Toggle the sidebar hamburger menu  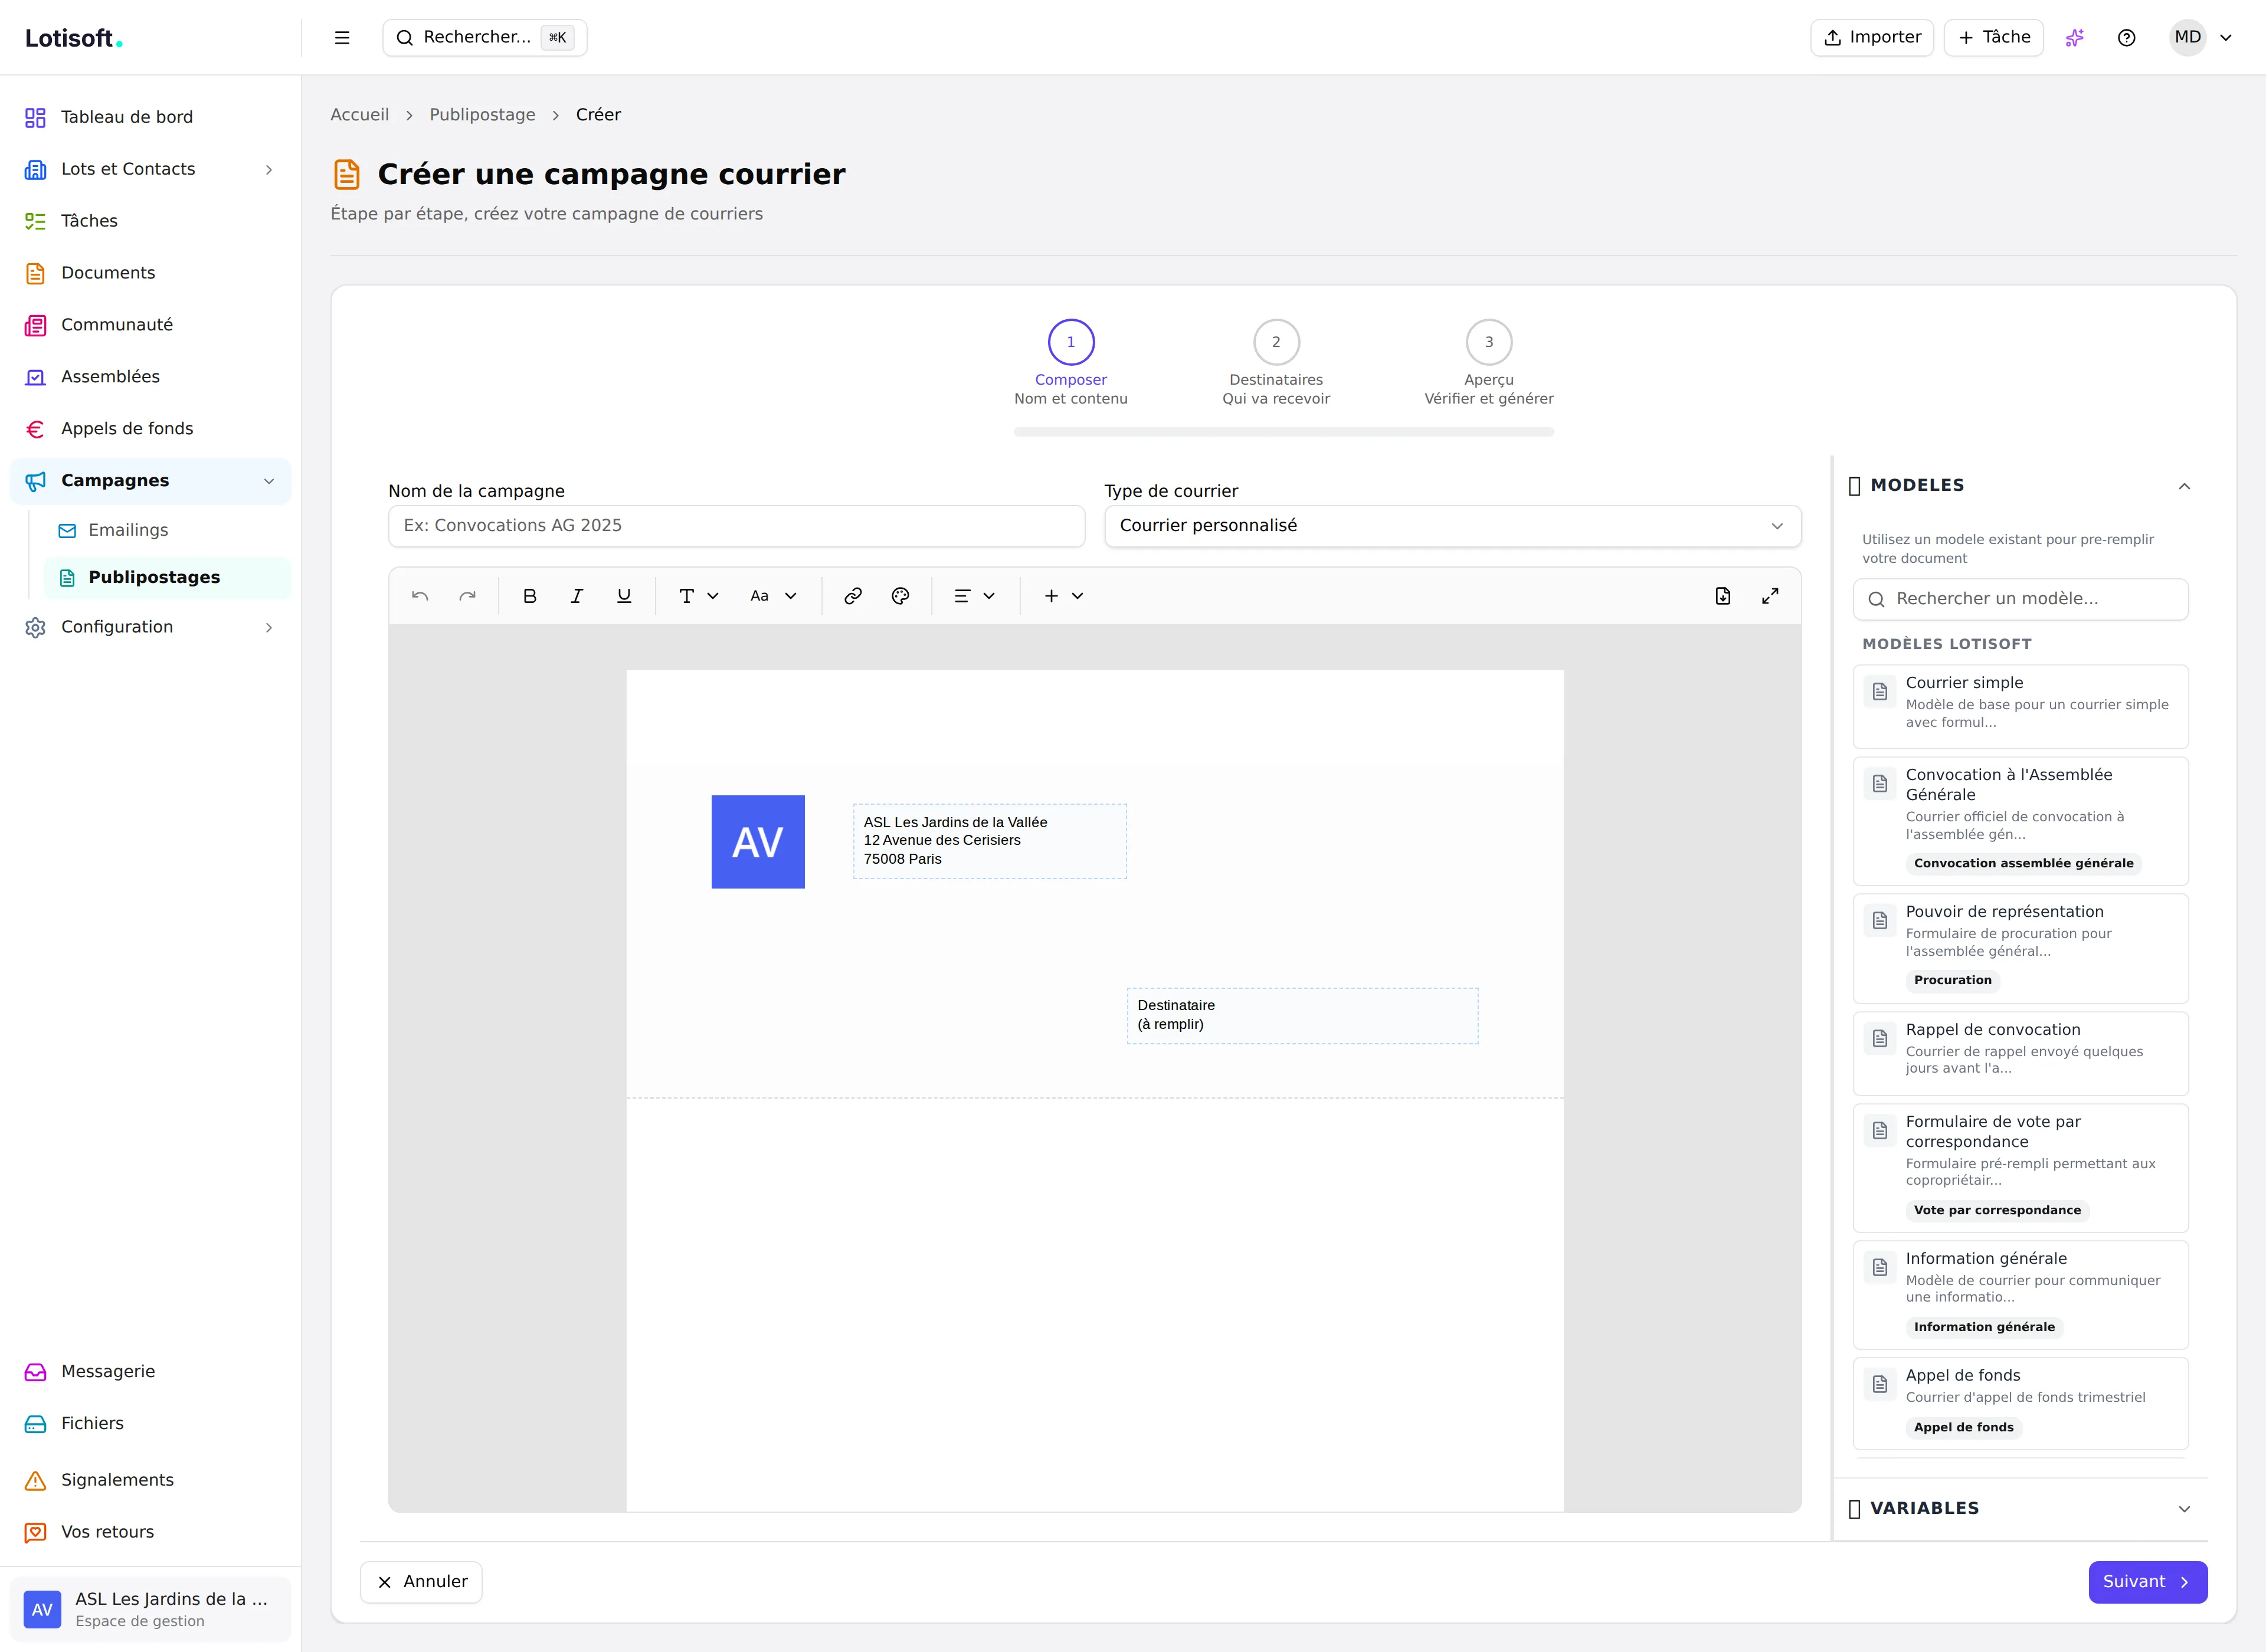342,37
